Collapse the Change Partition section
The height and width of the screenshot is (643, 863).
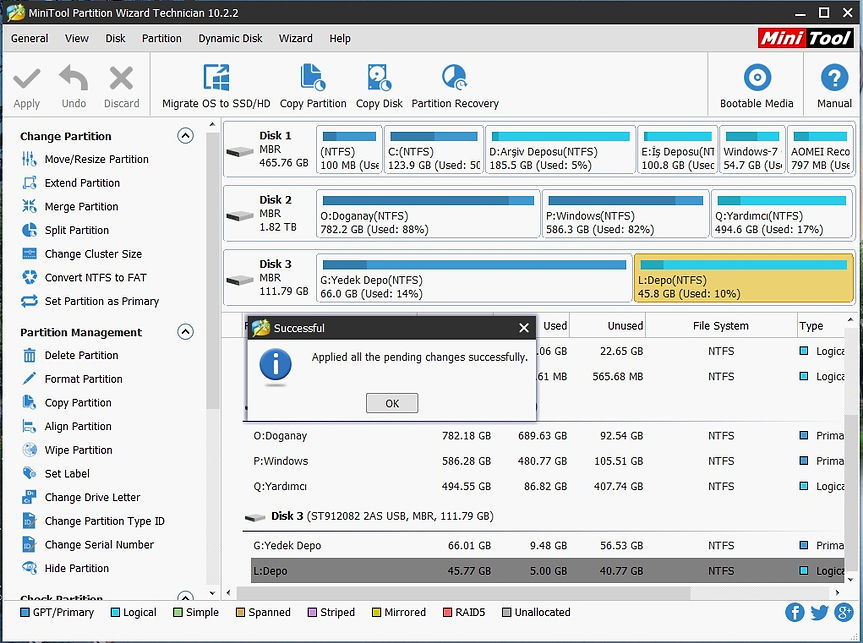tap(185, 135)
